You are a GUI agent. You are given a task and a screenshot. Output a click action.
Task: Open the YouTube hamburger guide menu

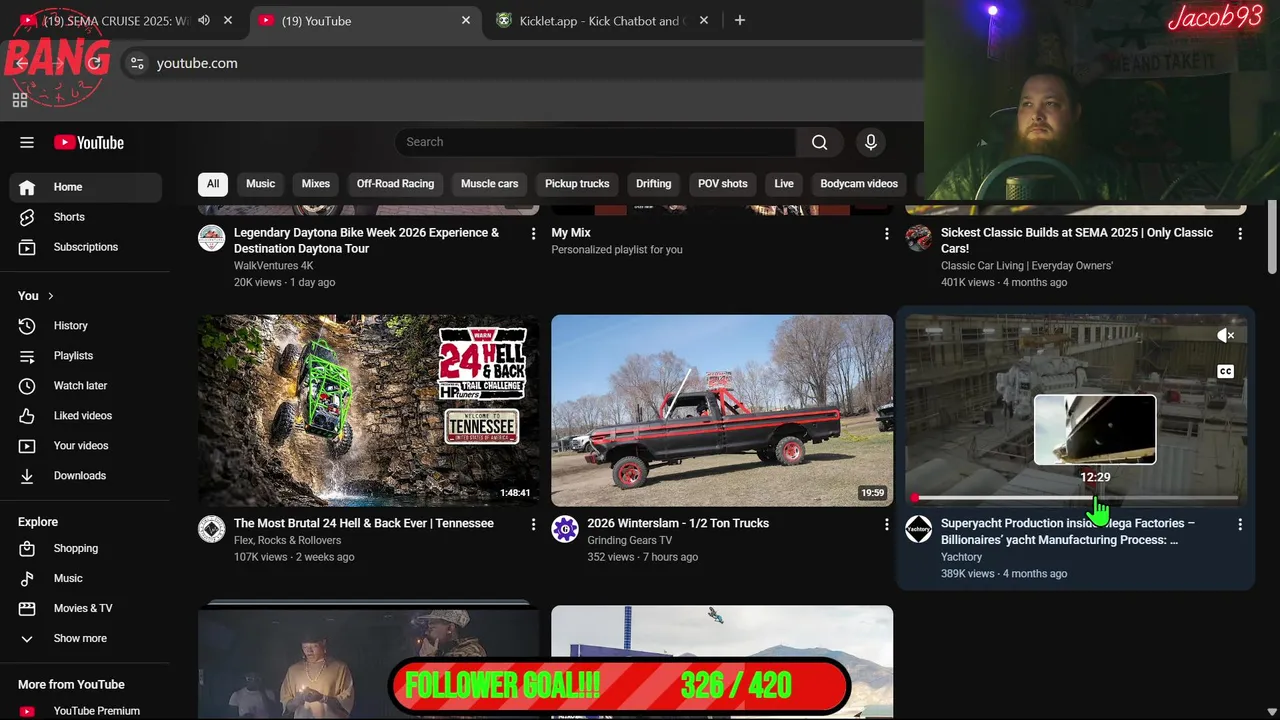[x=27, y=142]
